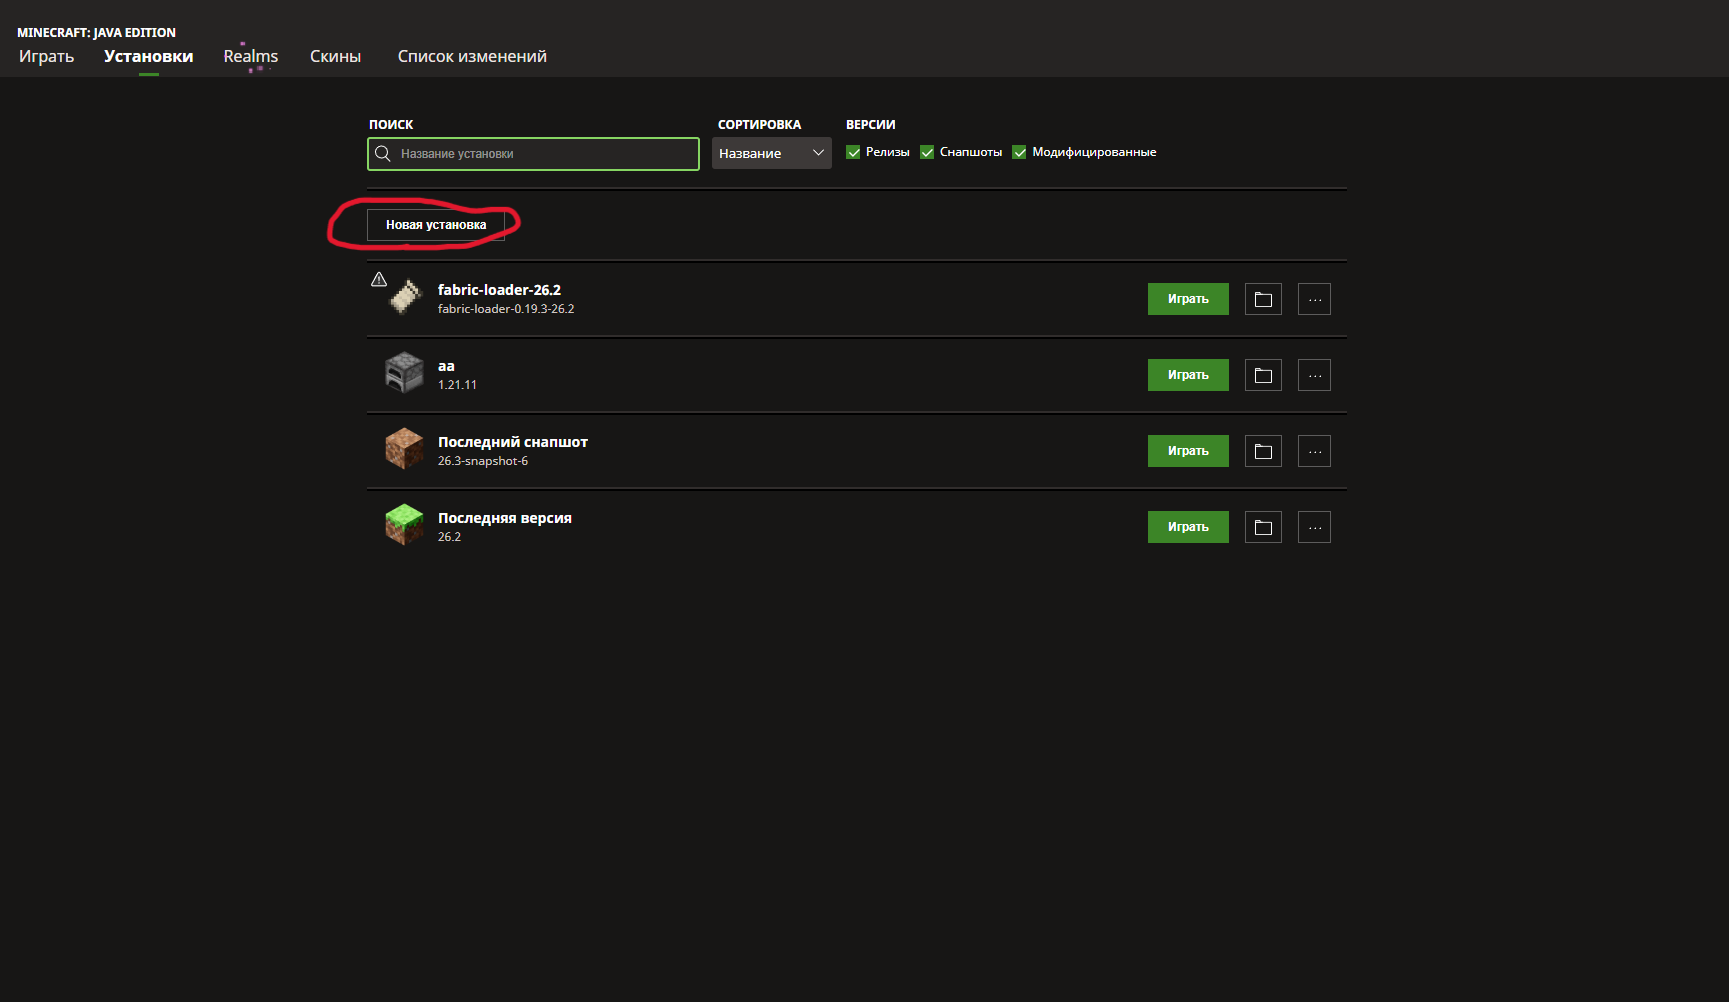Go to the Realms tab
The height and width of the screenshot is (1002, 1729).
(251, 57)
